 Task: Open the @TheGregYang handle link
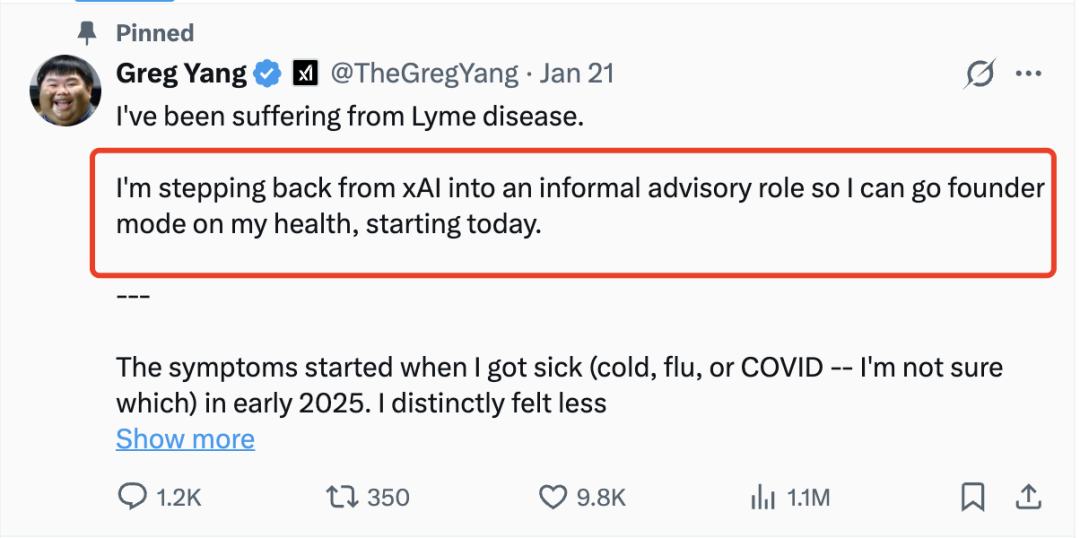425,73
